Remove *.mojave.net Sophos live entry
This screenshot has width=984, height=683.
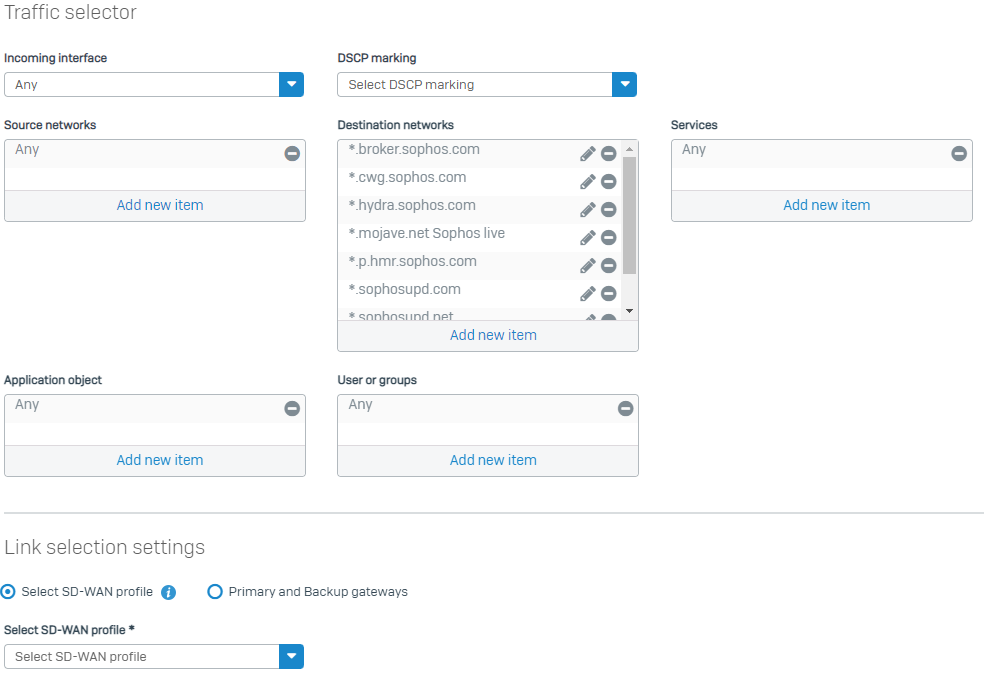click(x=608, y=238)
